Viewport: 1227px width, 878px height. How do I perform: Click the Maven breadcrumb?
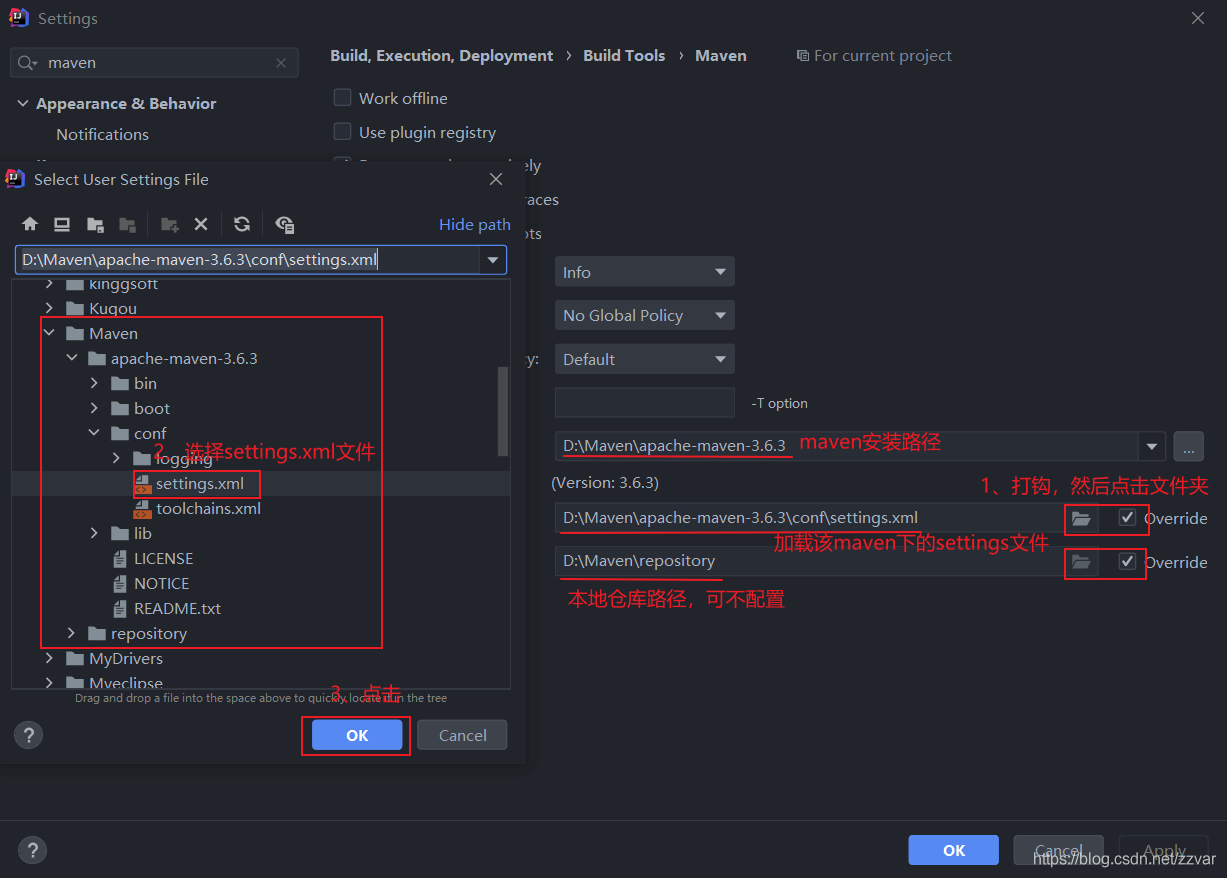[x=721, y=56]
